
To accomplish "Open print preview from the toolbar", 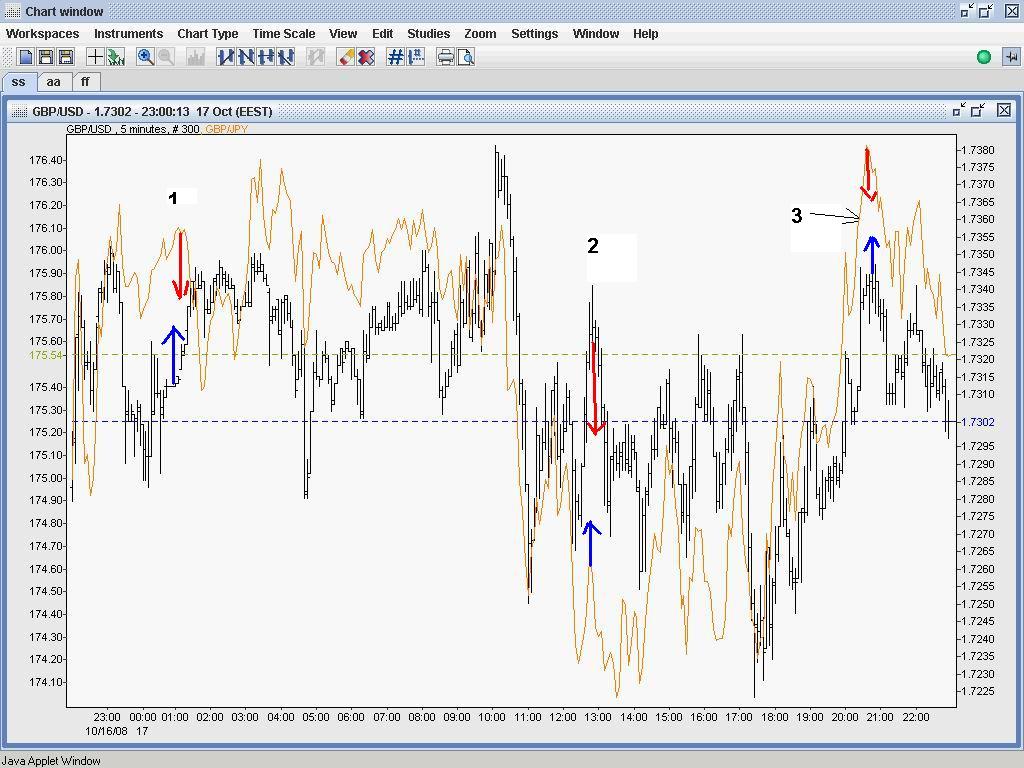I will 466,57.
